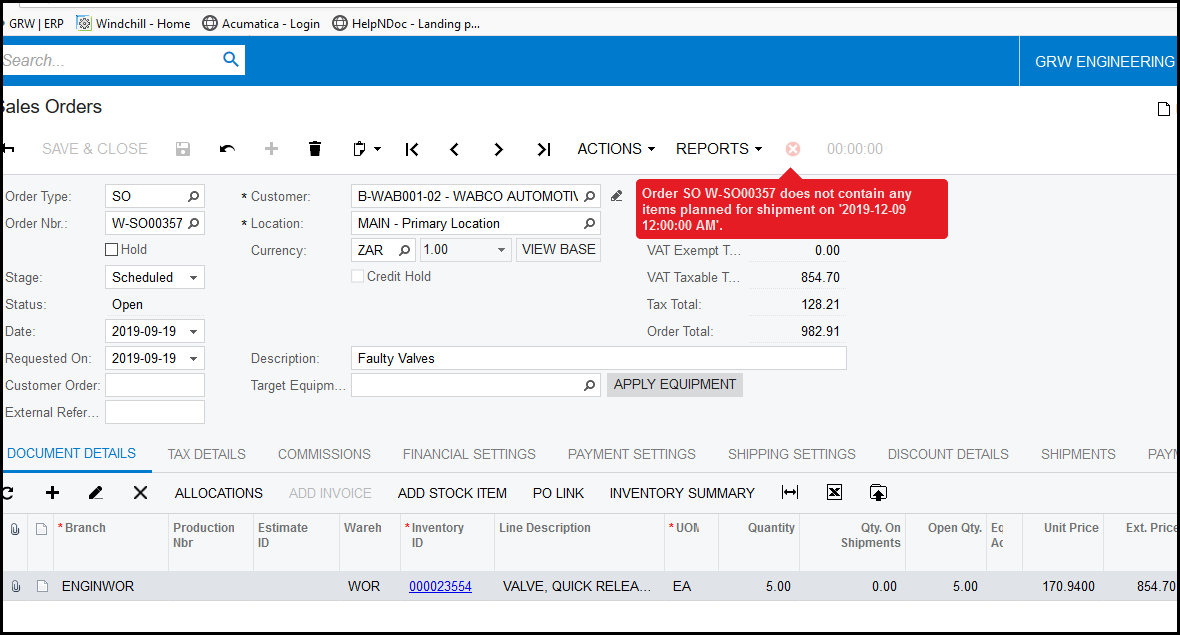The image size is (1180, 635).
Task: Go to the next record arrow
Action: [498, 149]
